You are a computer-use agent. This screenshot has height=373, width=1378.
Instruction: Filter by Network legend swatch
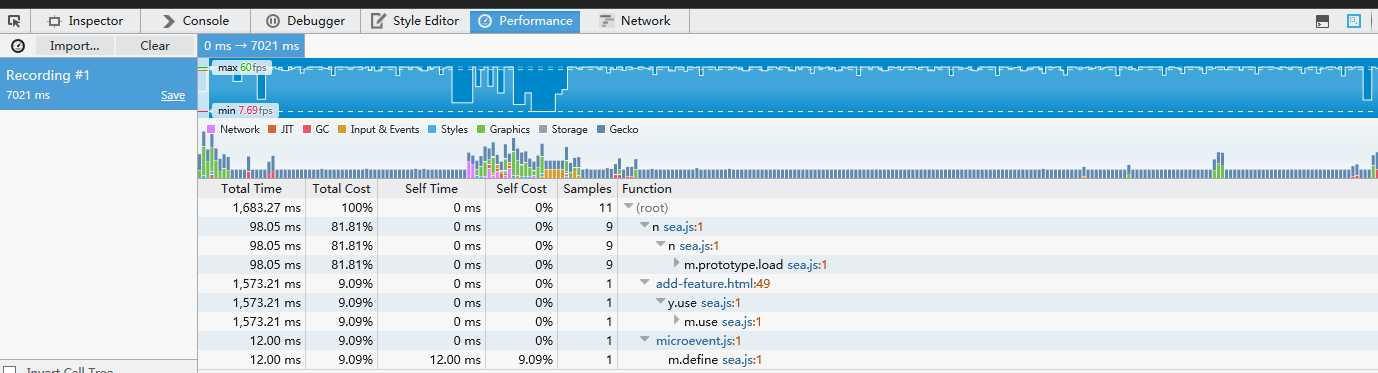[x=212, y=130]
